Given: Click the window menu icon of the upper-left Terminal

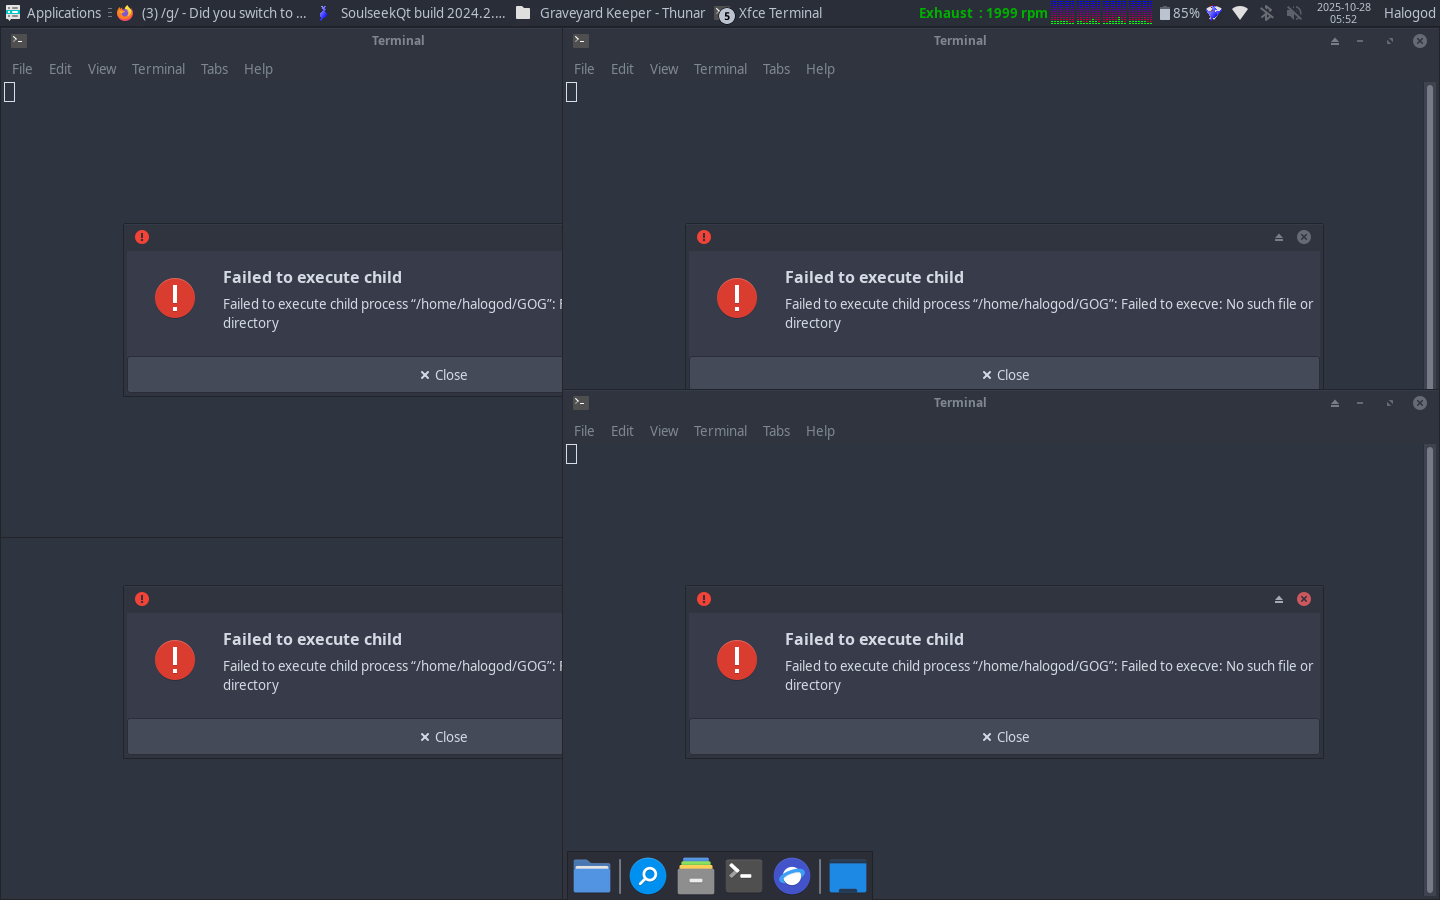Looking at the screenshot, I should coord(19,41).
